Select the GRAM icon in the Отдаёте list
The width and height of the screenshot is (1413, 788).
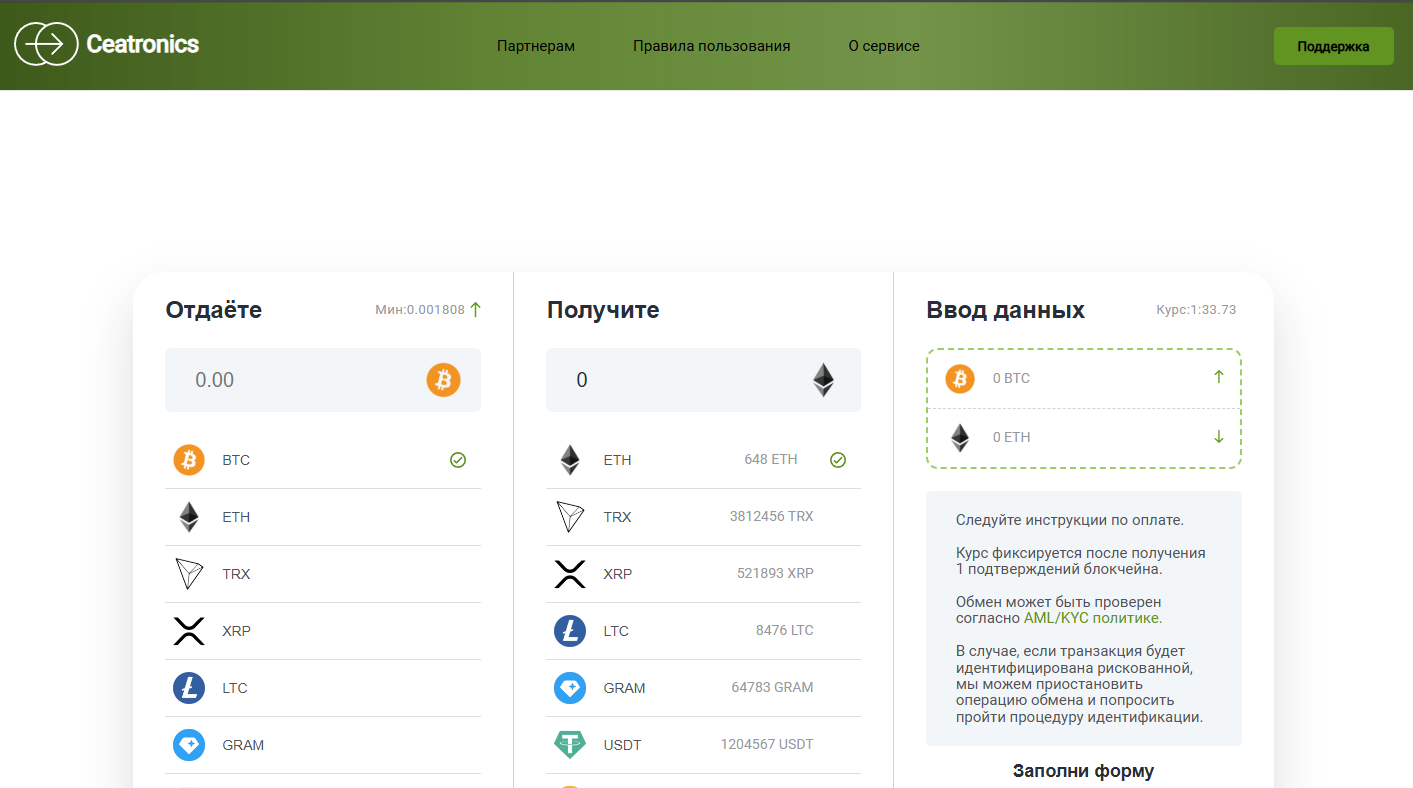tap(189, 745)
